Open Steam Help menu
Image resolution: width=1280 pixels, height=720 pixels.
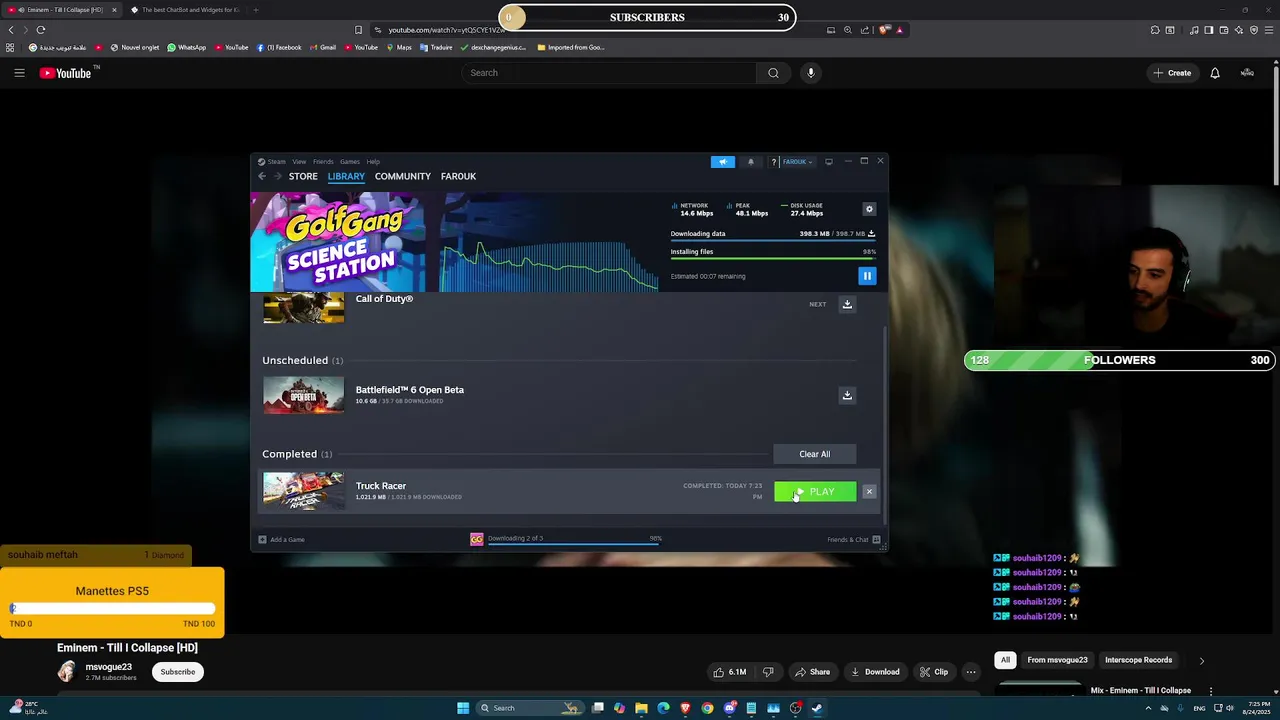pyautogui.click(x=373, y=162)
